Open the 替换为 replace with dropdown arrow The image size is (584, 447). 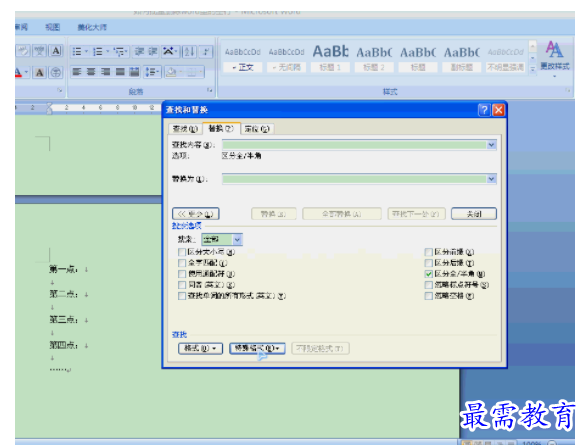pyautogui.click(x=491, y=179)
